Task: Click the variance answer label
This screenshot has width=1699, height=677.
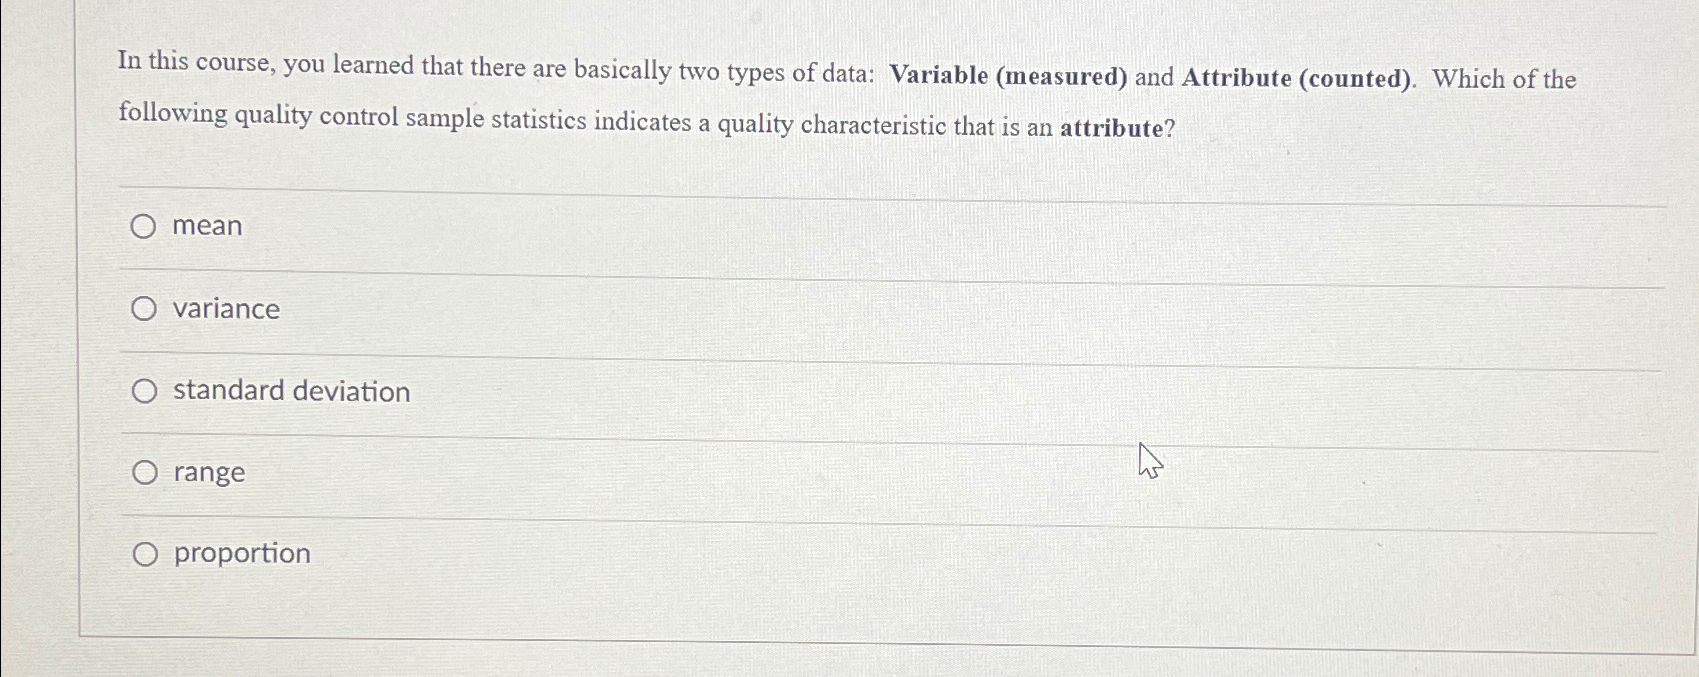Action: click(x=224, y=309)
